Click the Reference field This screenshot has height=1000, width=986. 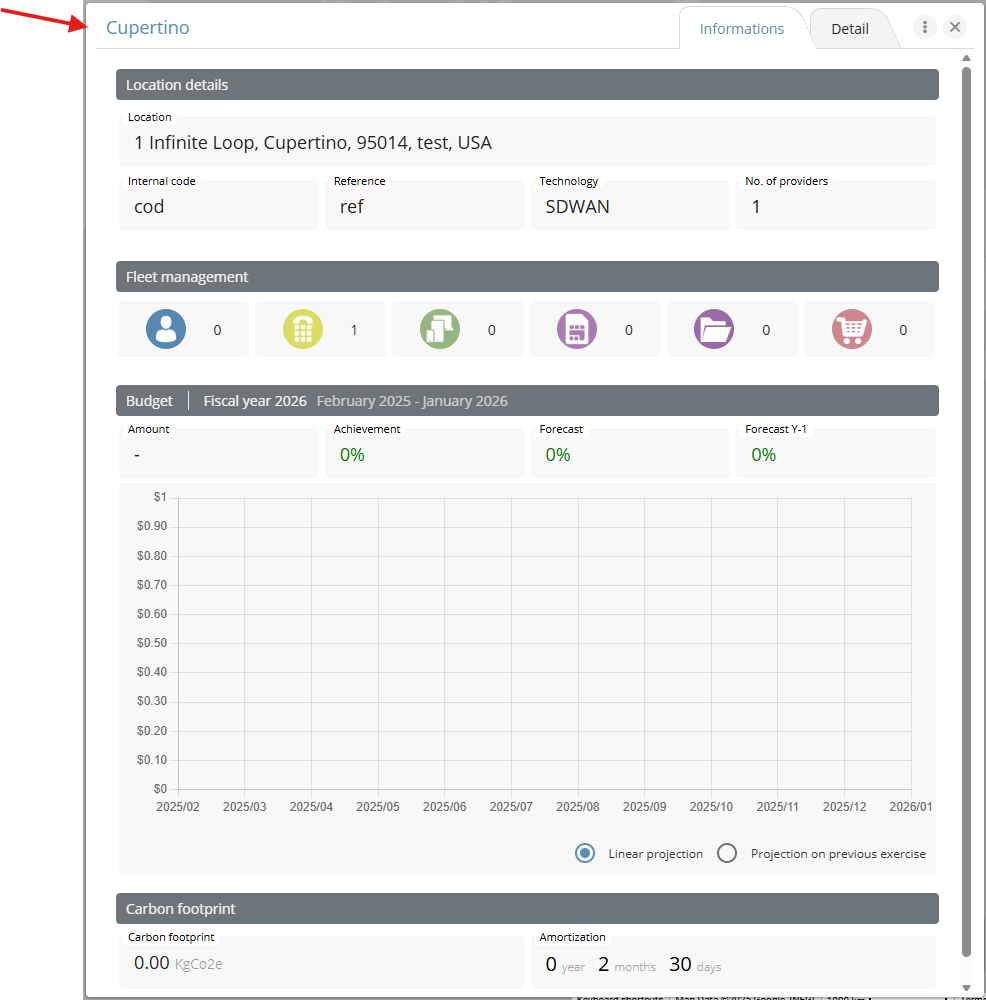pos(424,207)
